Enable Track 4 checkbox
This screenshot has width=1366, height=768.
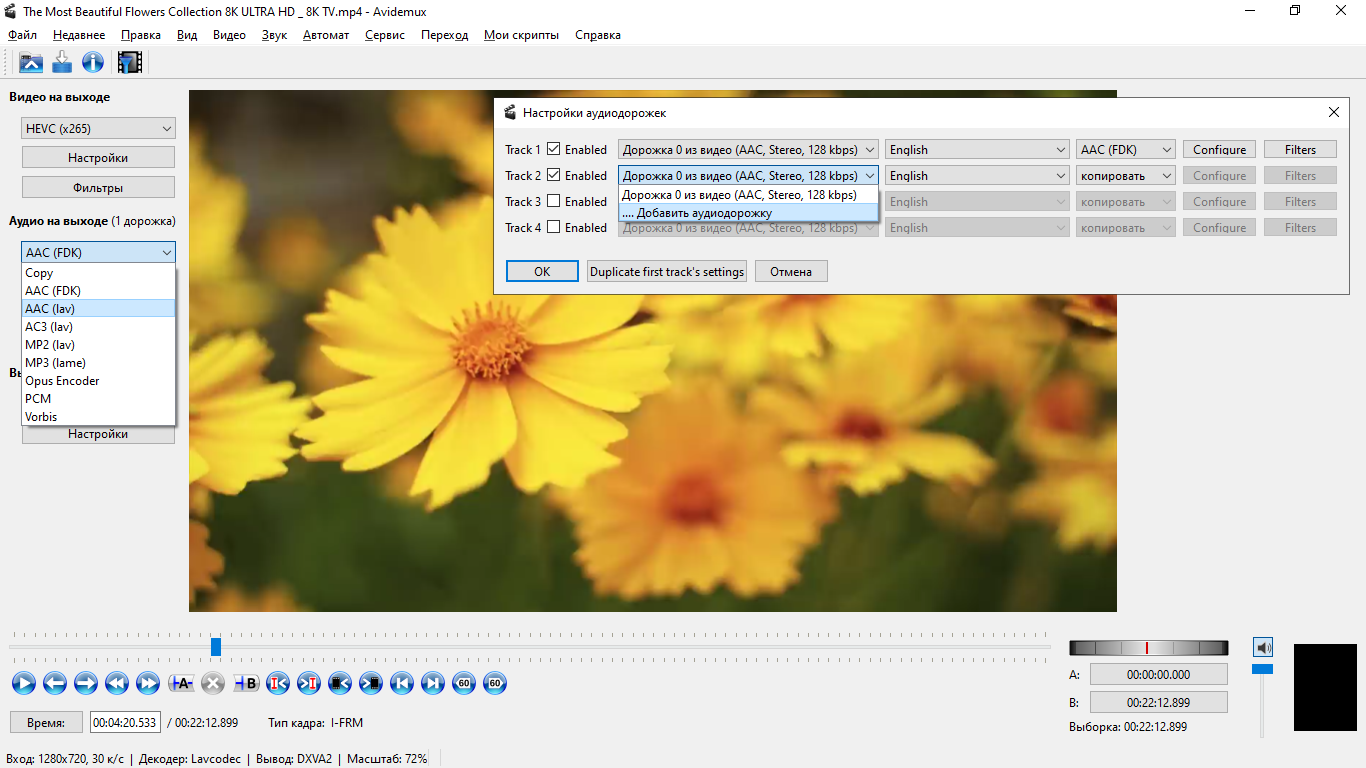click(553, 227)
